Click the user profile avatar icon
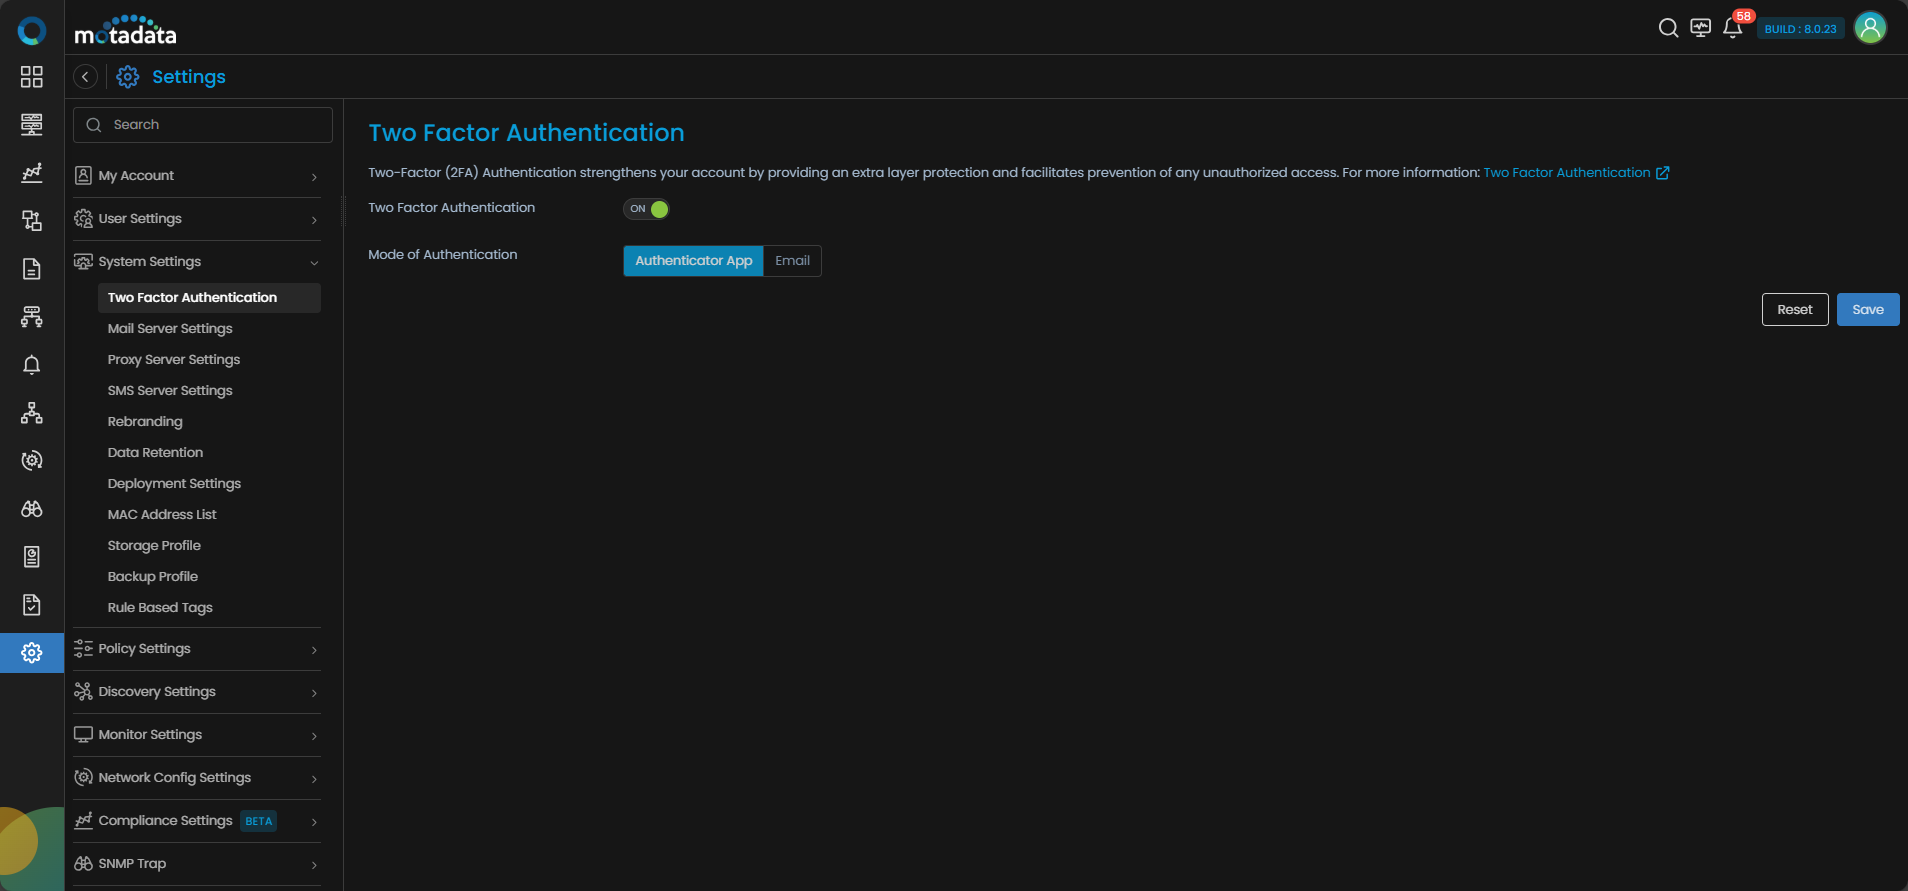Viewport: 1908px width, 891px height. pyautogui.click(x=1870, y=28)
